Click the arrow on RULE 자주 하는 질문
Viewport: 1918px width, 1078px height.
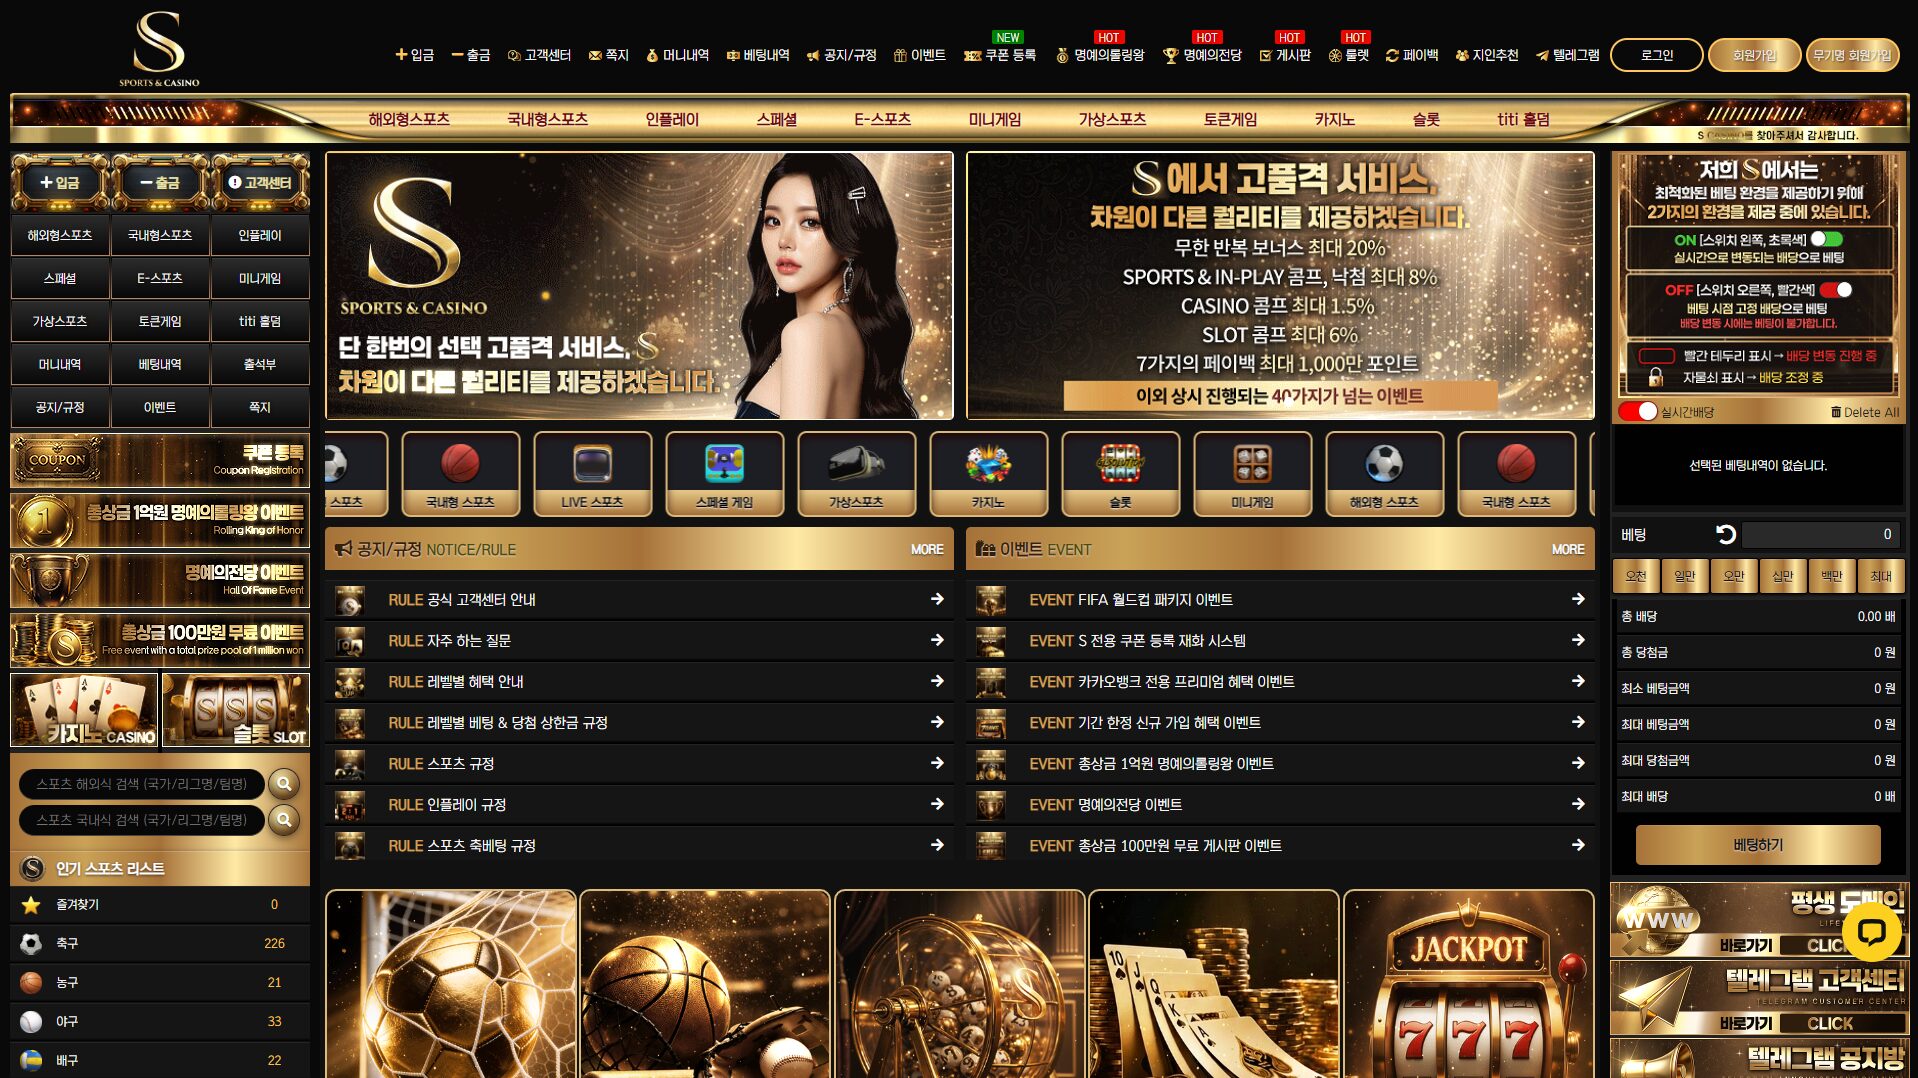pyautogui.click(x=937, y=640)
